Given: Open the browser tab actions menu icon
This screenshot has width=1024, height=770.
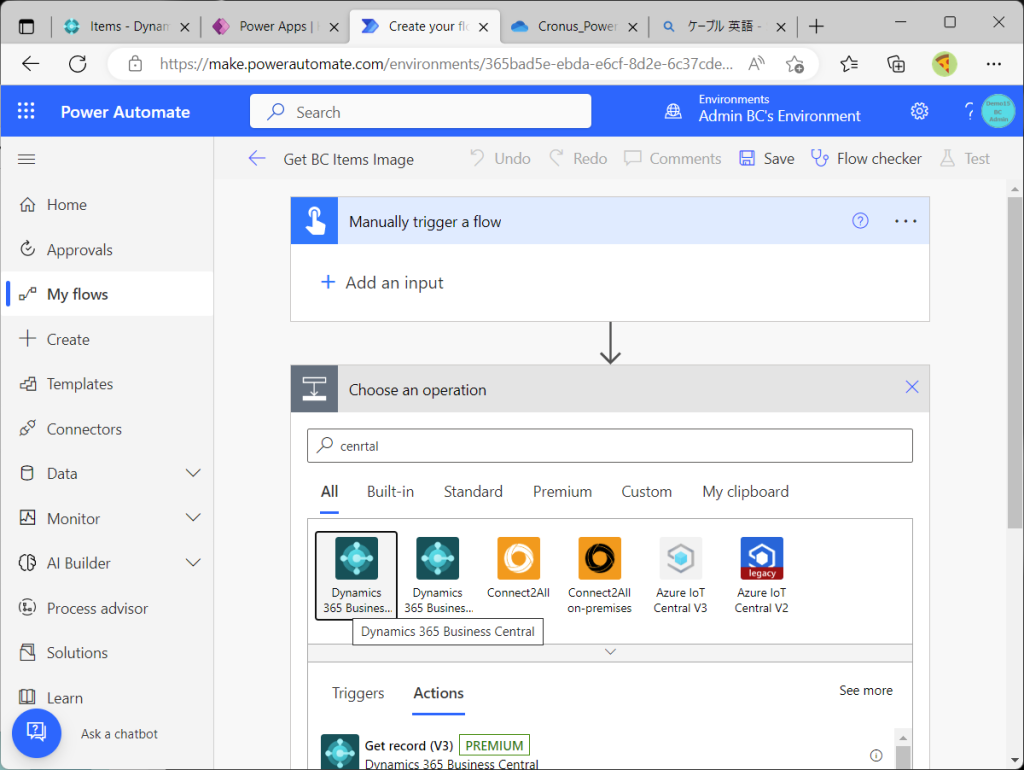Looking at the screenshot, I should click(x=26, y=26).
